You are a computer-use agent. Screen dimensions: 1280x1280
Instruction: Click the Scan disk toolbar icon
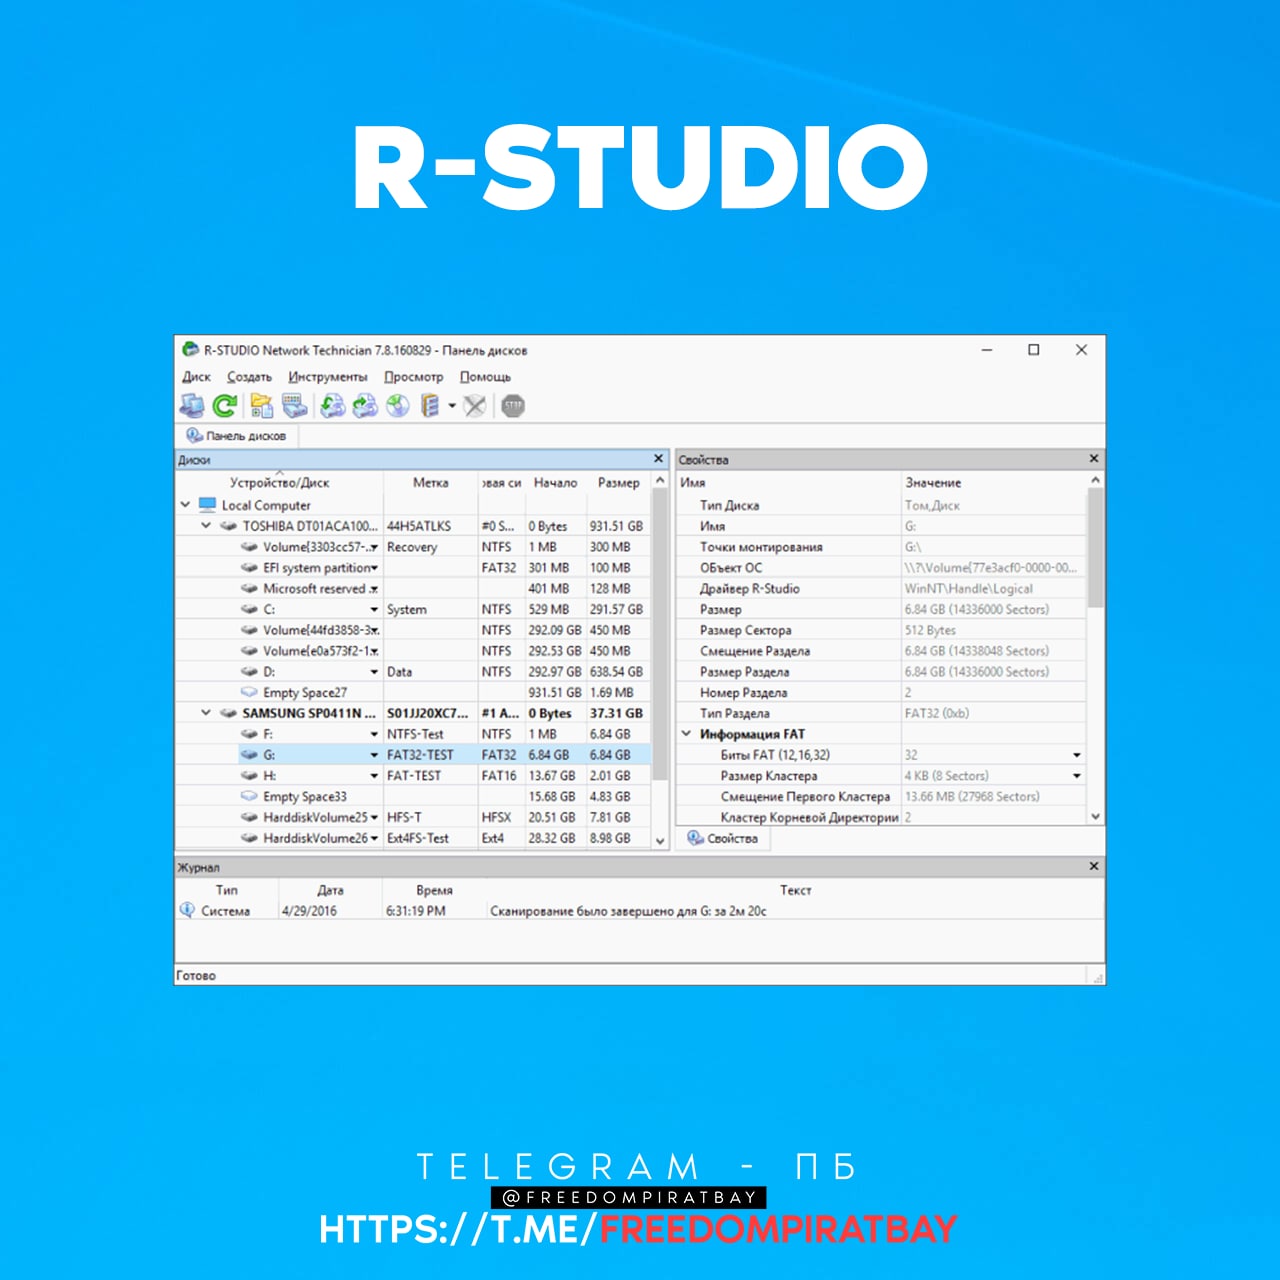[294, 405]
